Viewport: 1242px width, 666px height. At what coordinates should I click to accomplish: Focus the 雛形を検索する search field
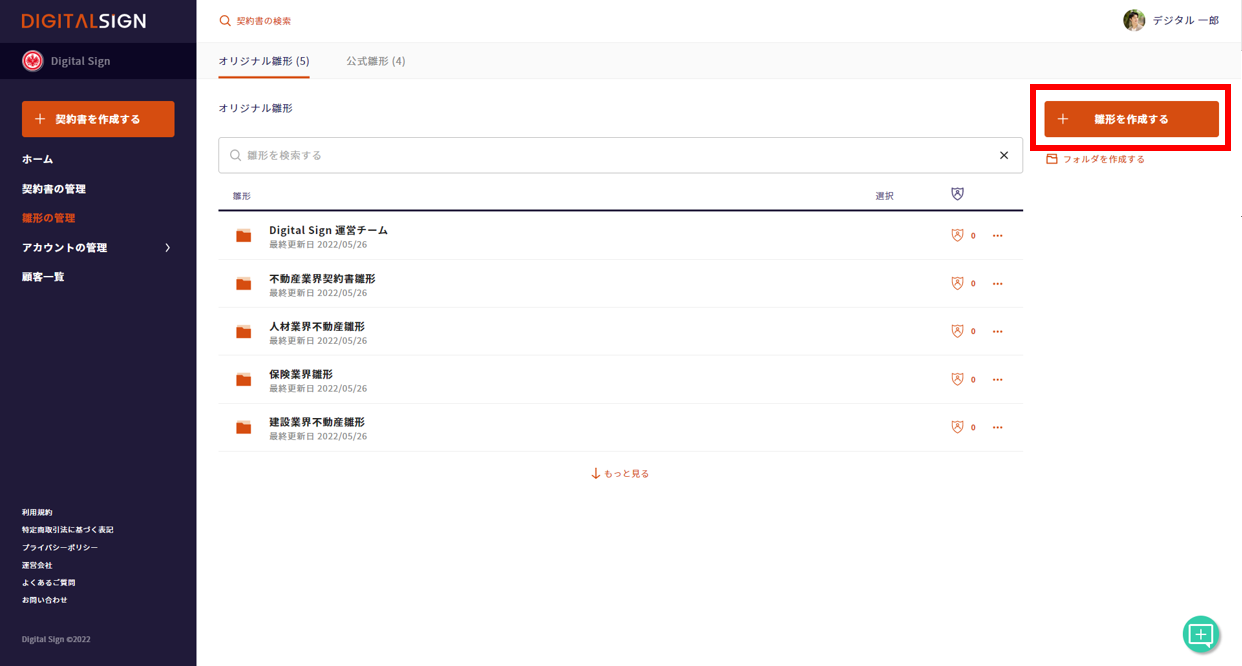[610, 155]
